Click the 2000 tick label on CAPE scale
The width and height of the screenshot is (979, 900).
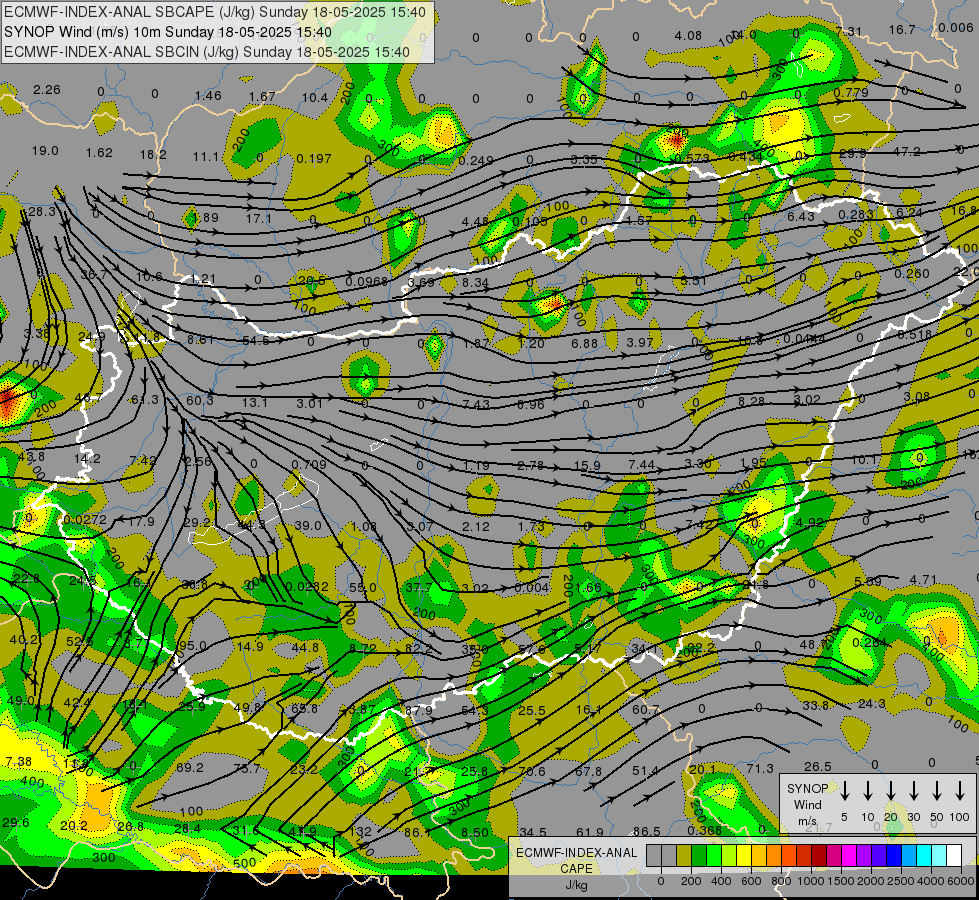click(x=871, y=881)
